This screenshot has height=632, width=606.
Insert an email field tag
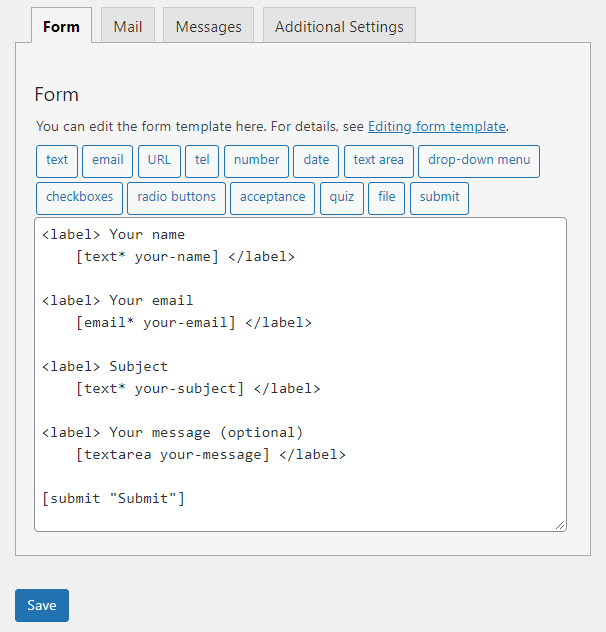108,161
